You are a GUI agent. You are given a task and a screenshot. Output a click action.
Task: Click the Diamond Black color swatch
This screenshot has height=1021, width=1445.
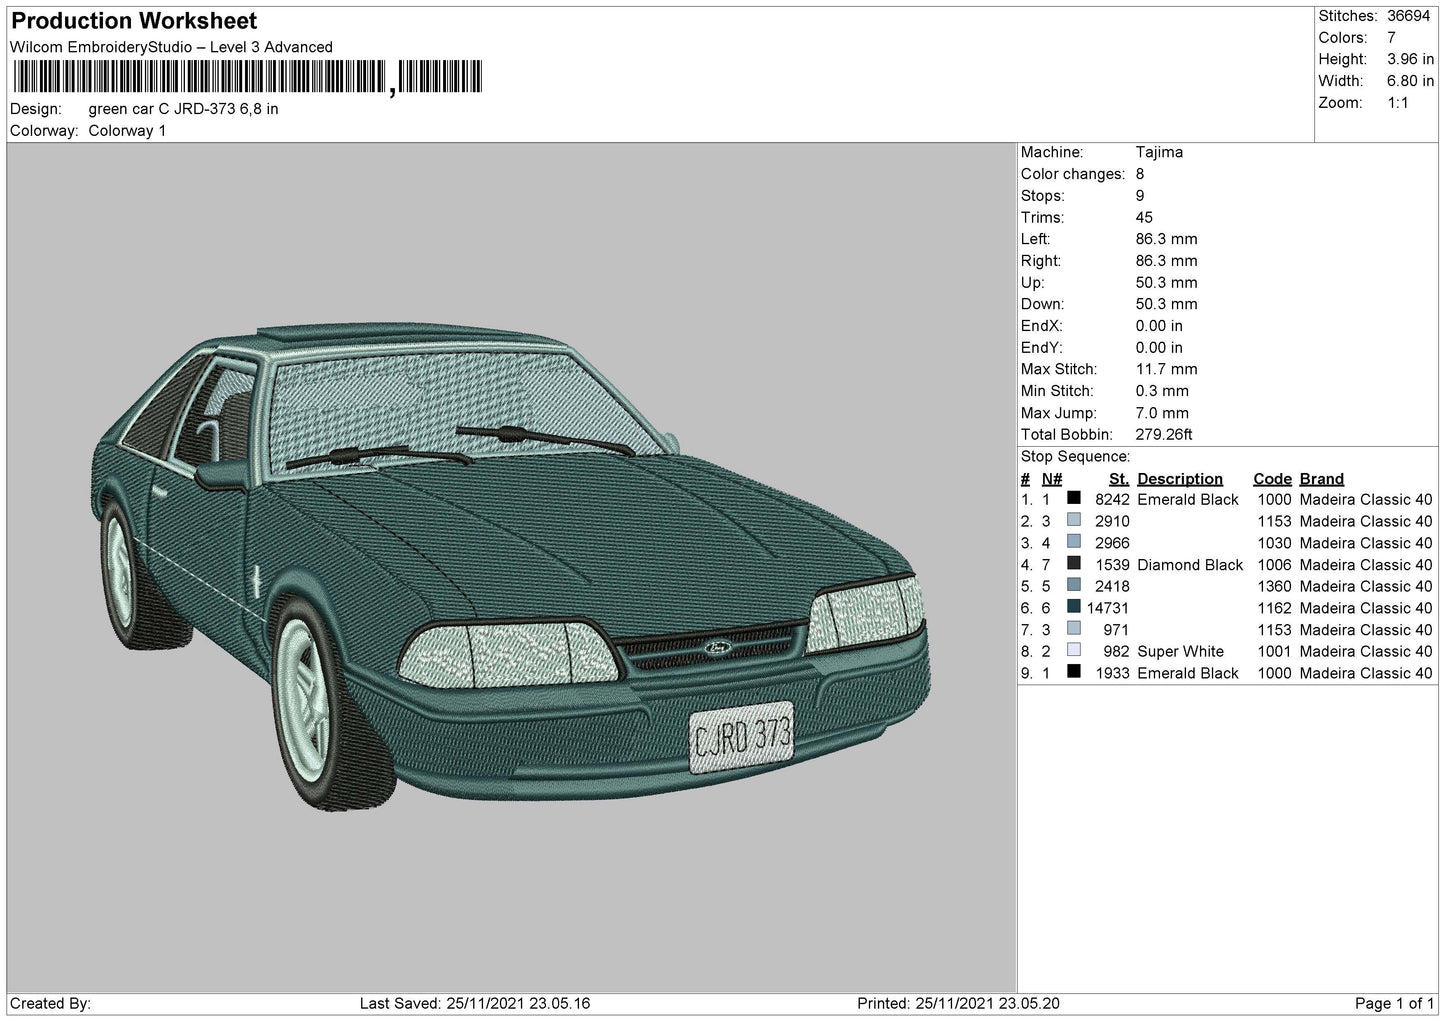point(1074,564)
